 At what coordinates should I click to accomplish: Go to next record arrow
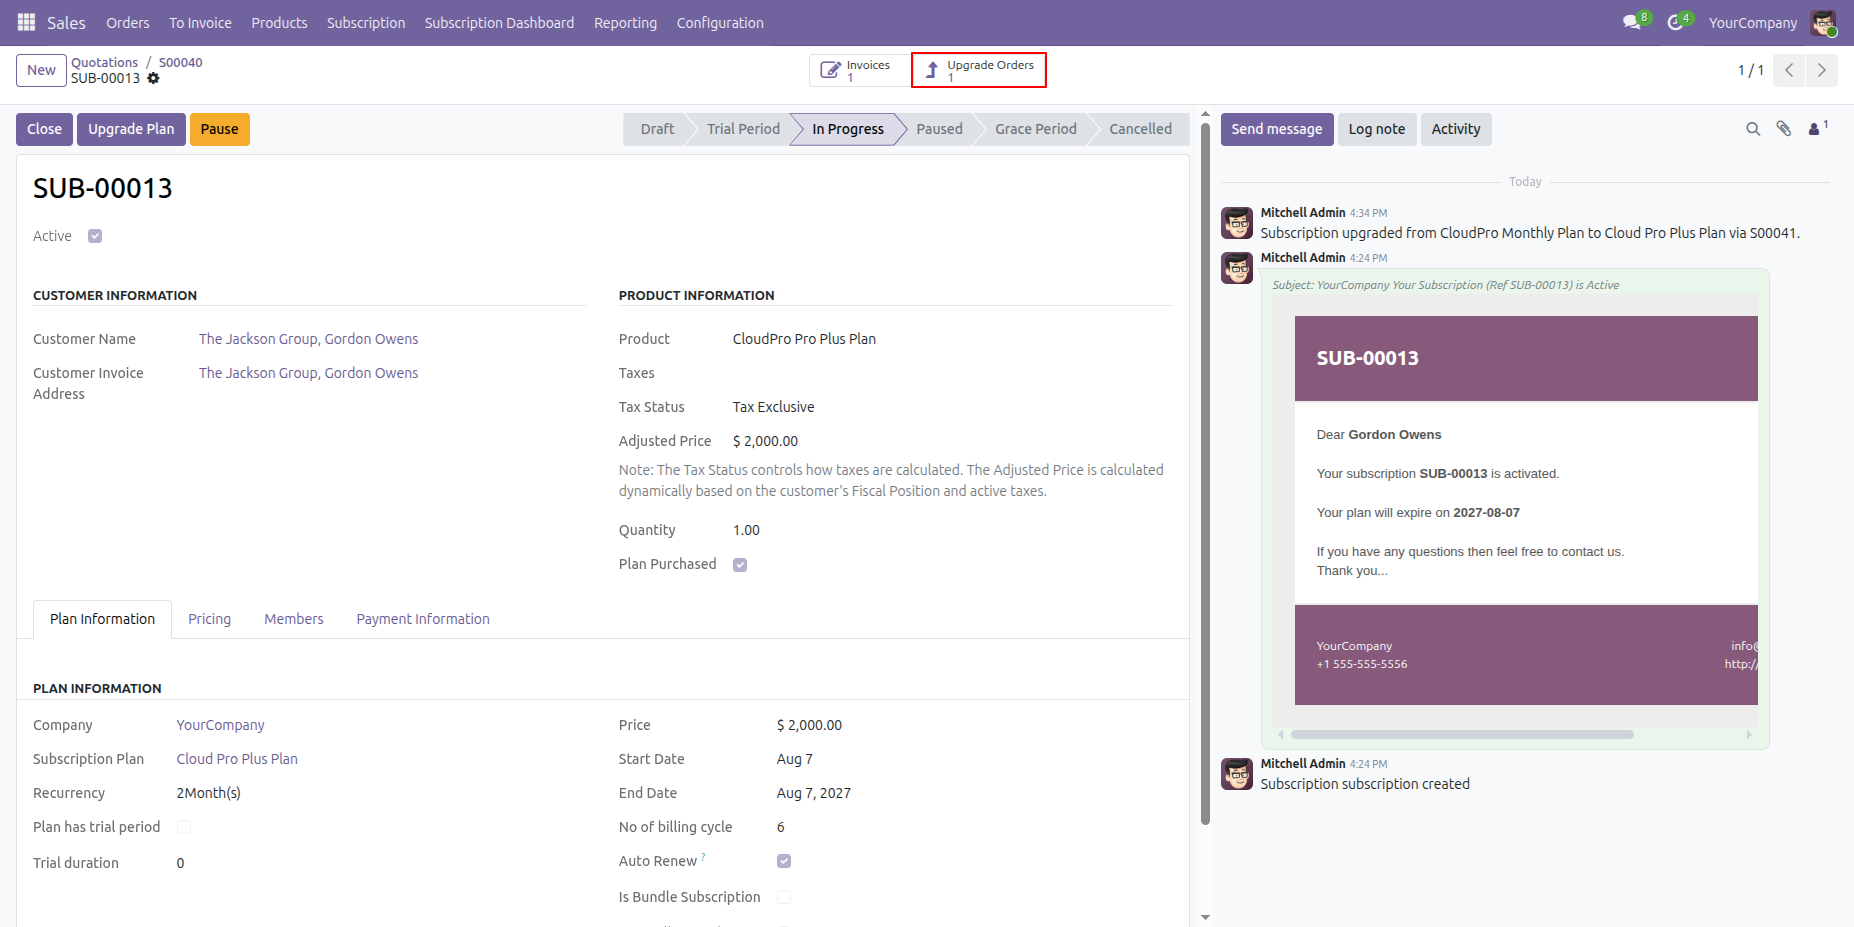[x=1821, y=70]
